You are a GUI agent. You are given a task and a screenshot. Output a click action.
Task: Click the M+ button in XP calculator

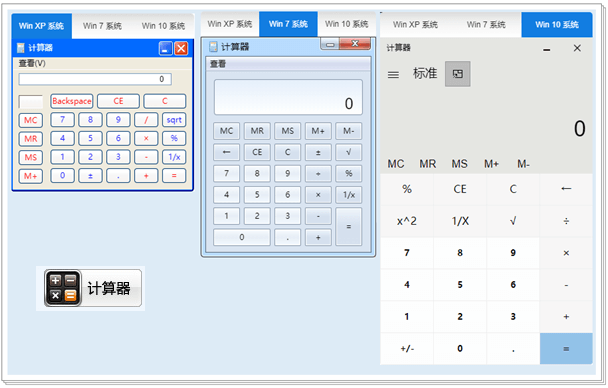[31, 176]
